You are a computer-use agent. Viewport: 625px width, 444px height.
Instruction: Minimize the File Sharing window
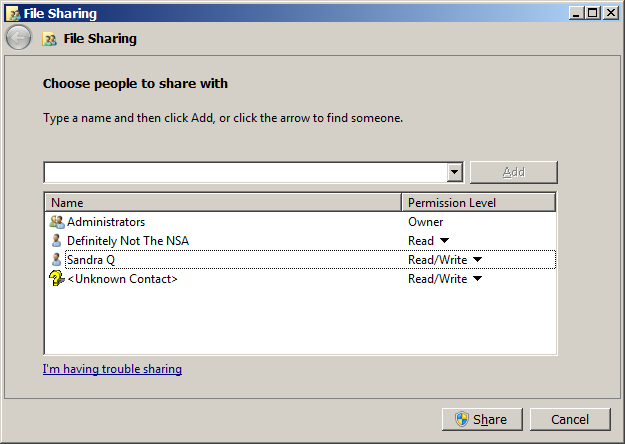576,14
